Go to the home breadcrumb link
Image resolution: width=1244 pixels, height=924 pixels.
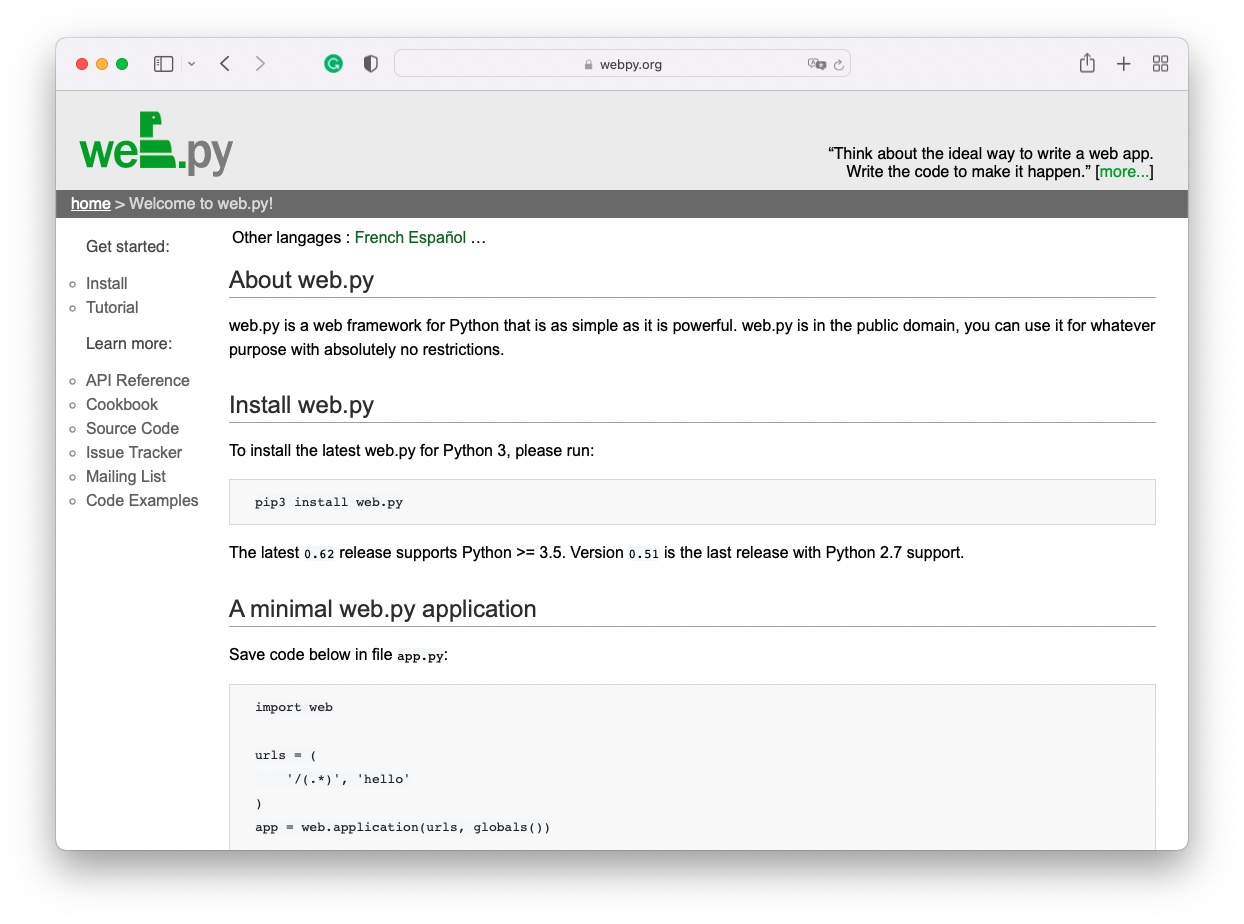coord(90,203)
